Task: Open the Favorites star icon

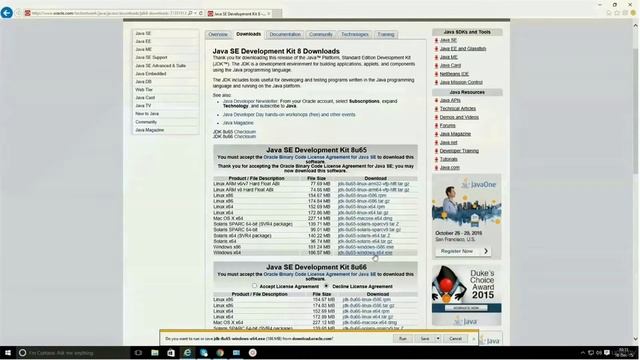Action: coord(617,13)
